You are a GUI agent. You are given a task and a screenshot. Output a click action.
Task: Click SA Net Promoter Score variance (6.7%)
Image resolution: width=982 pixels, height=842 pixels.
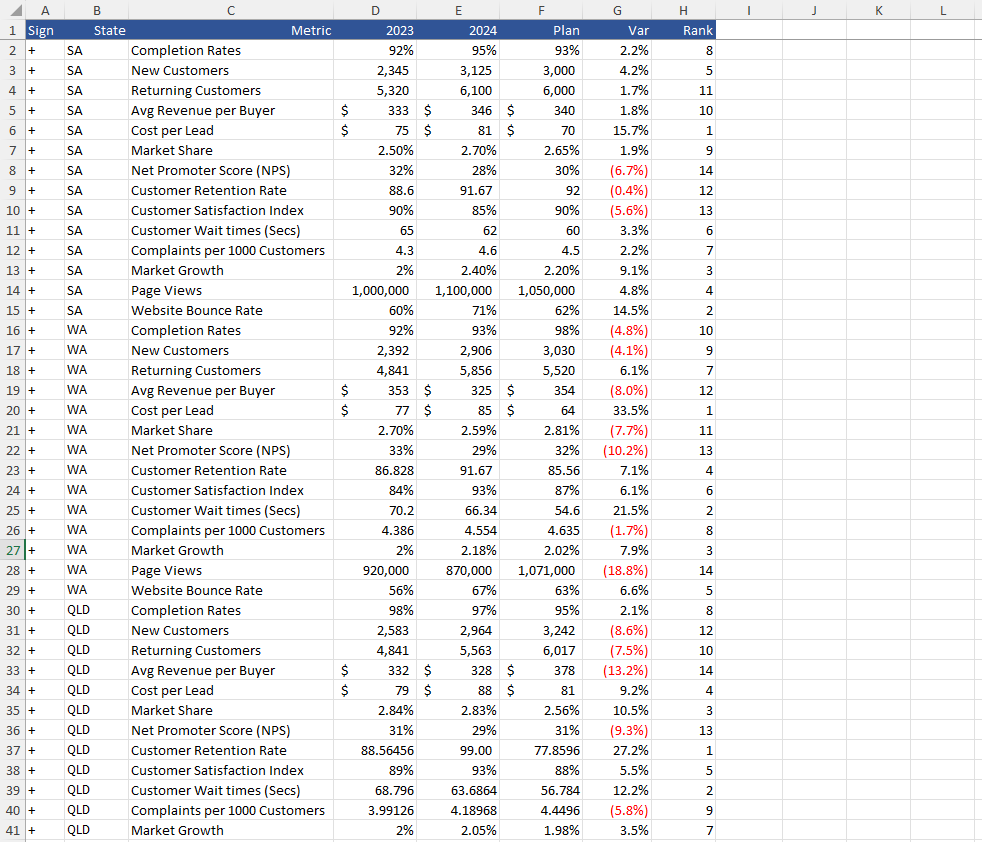(x=618, y=170)
